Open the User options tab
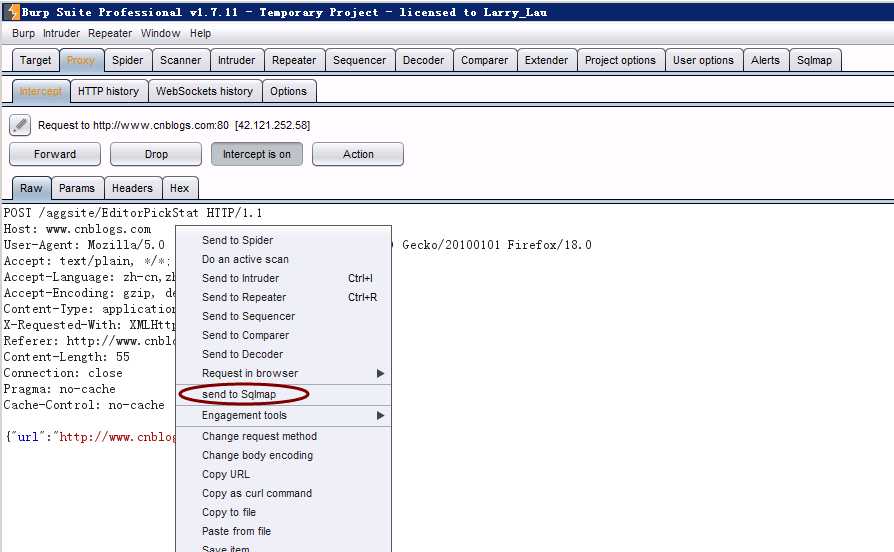 click(704, 60)
